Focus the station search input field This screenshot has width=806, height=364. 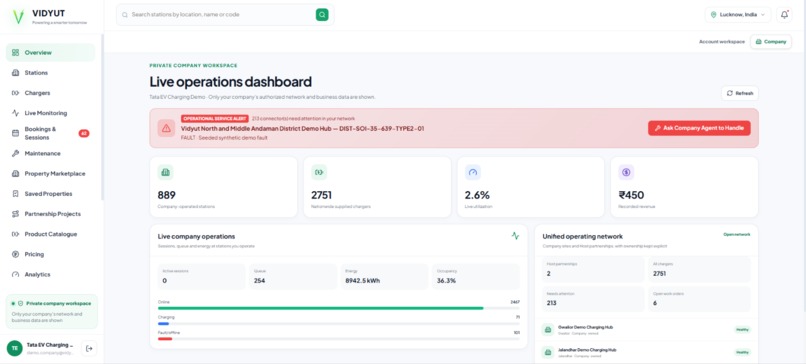click(x=222, y=15)
